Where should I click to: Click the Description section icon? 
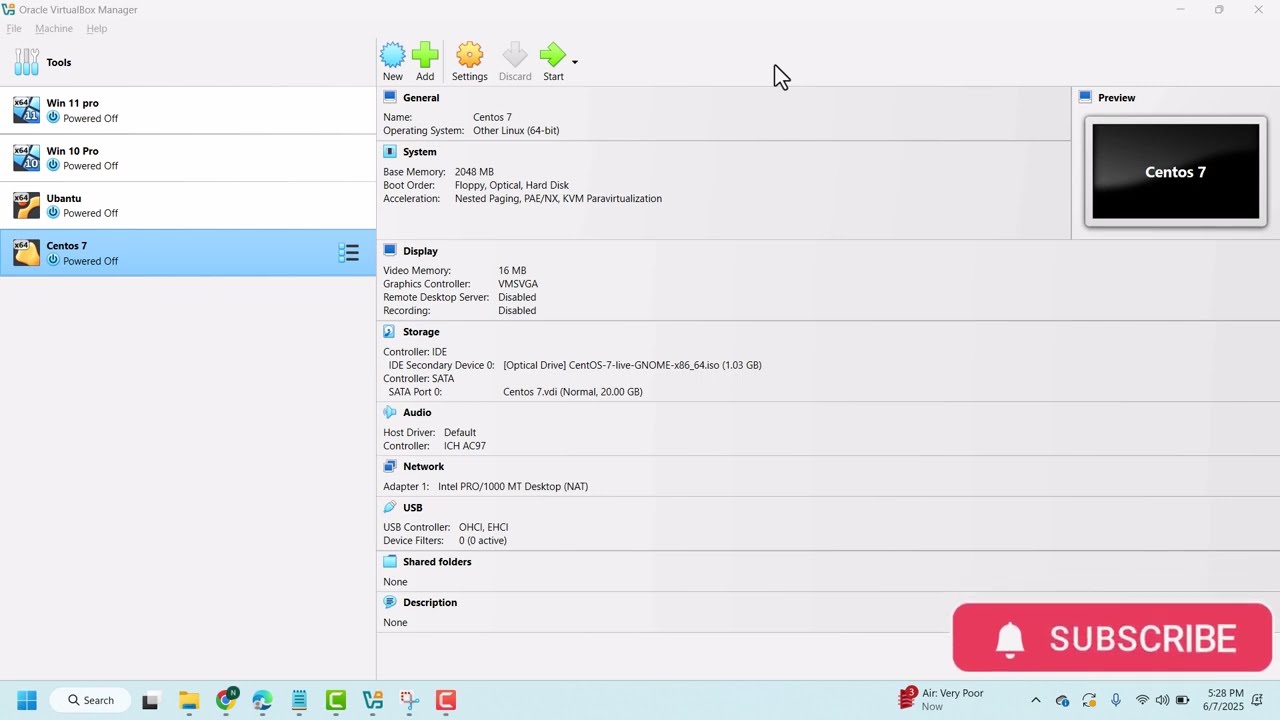pyautogui.click(x=390, y=602)
